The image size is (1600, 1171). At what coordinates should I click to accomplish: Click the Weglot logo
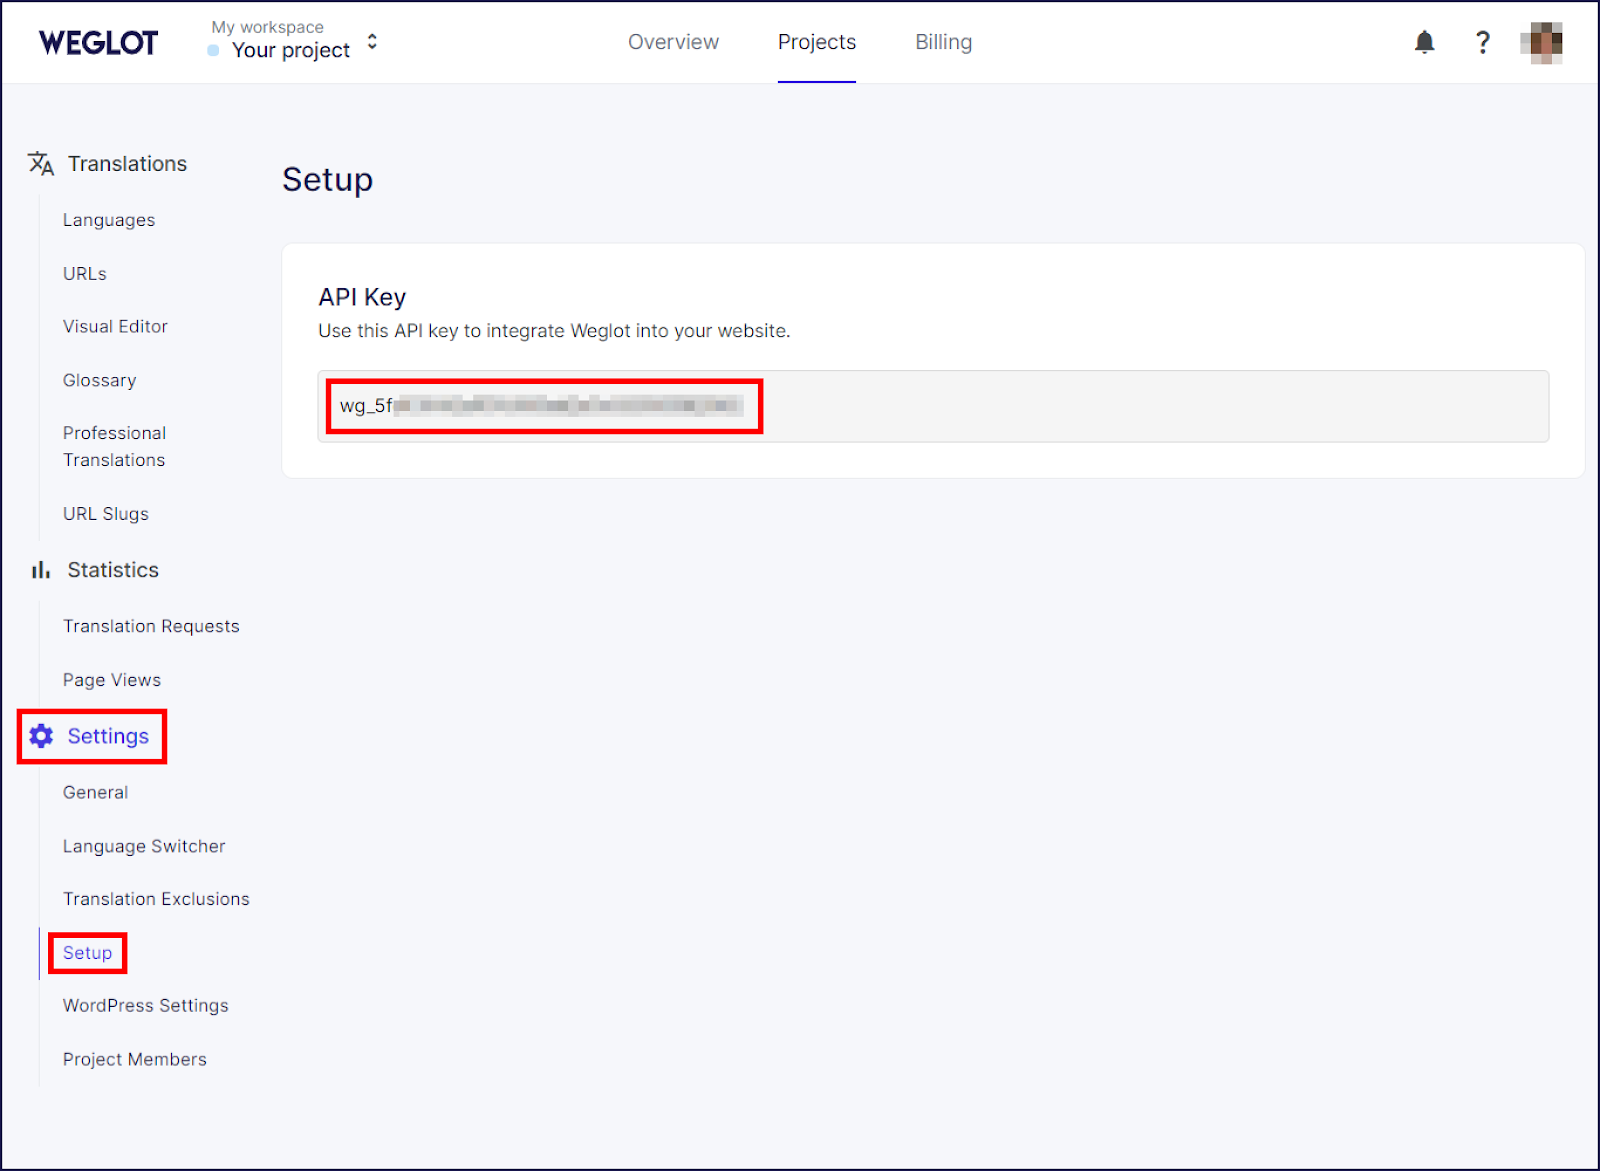coord(97,42)
